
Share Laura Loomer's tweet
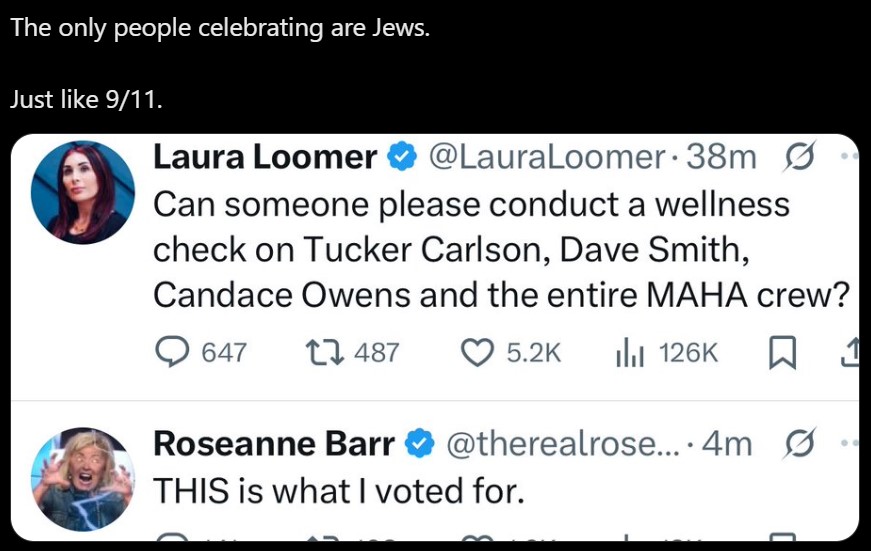852,353
